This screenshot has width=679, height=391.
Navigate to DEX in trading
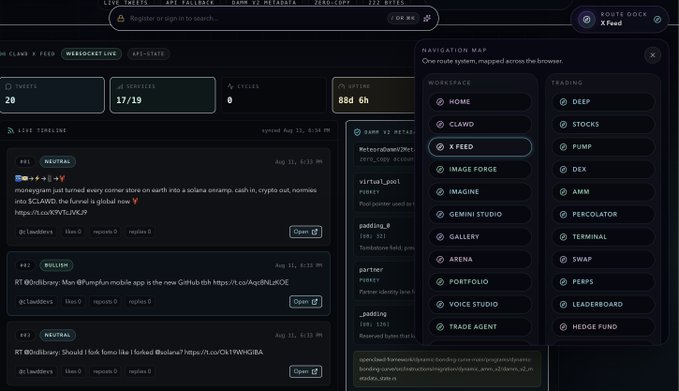coord(603,169)
